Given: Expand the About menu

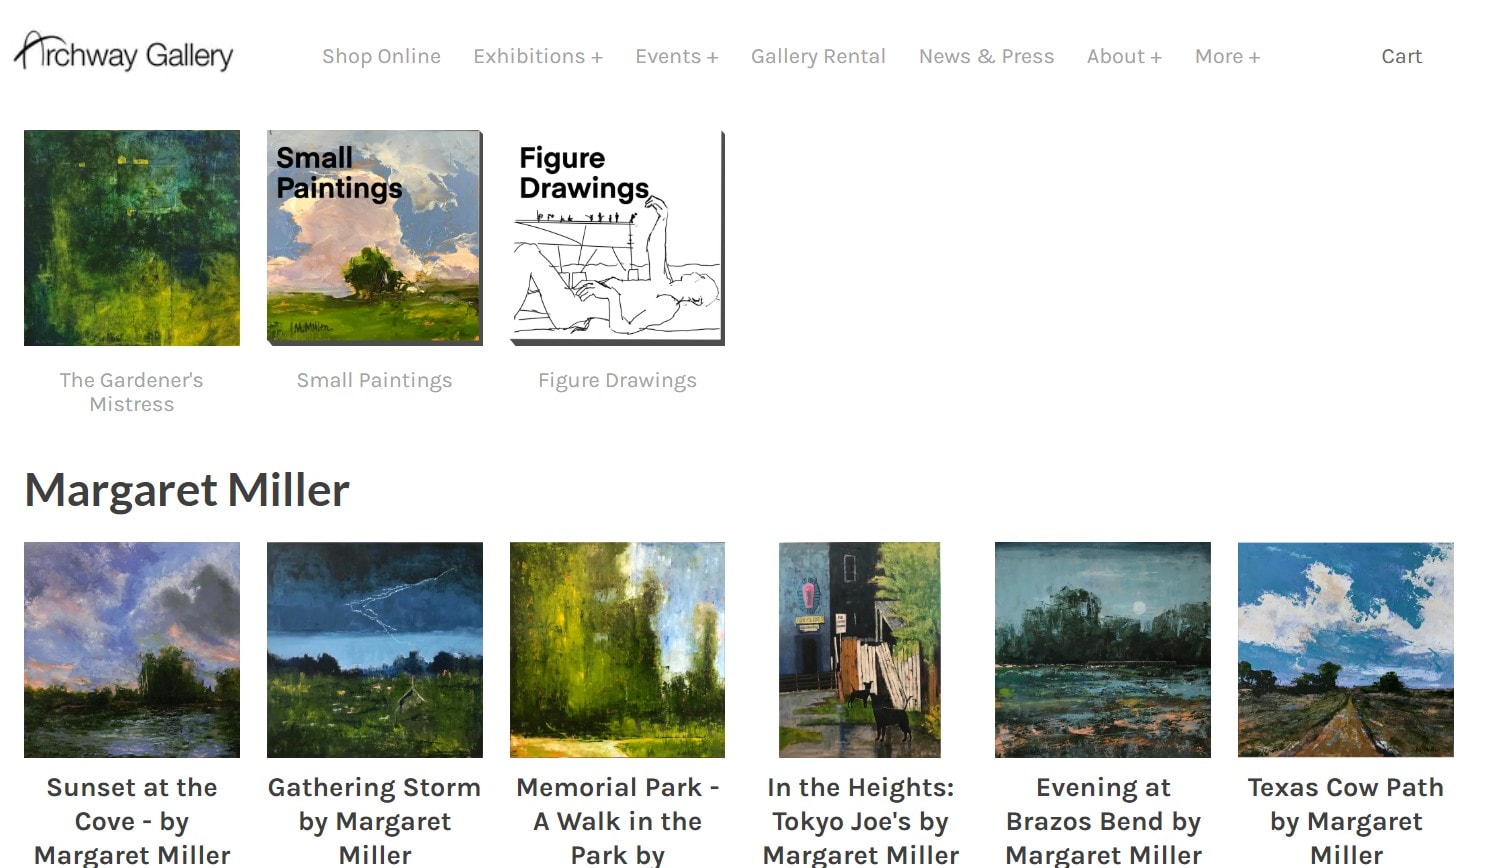Looking at the screenshot, I should [1124, 56].
